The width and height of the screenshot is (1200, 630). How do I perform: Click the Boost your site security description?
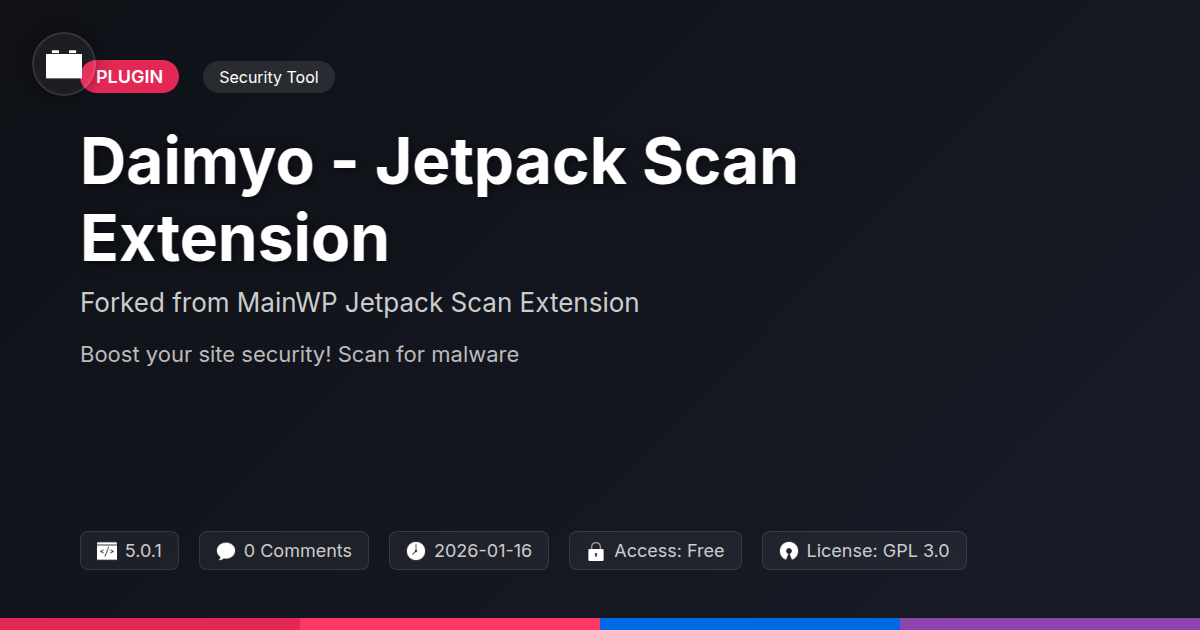299,354
